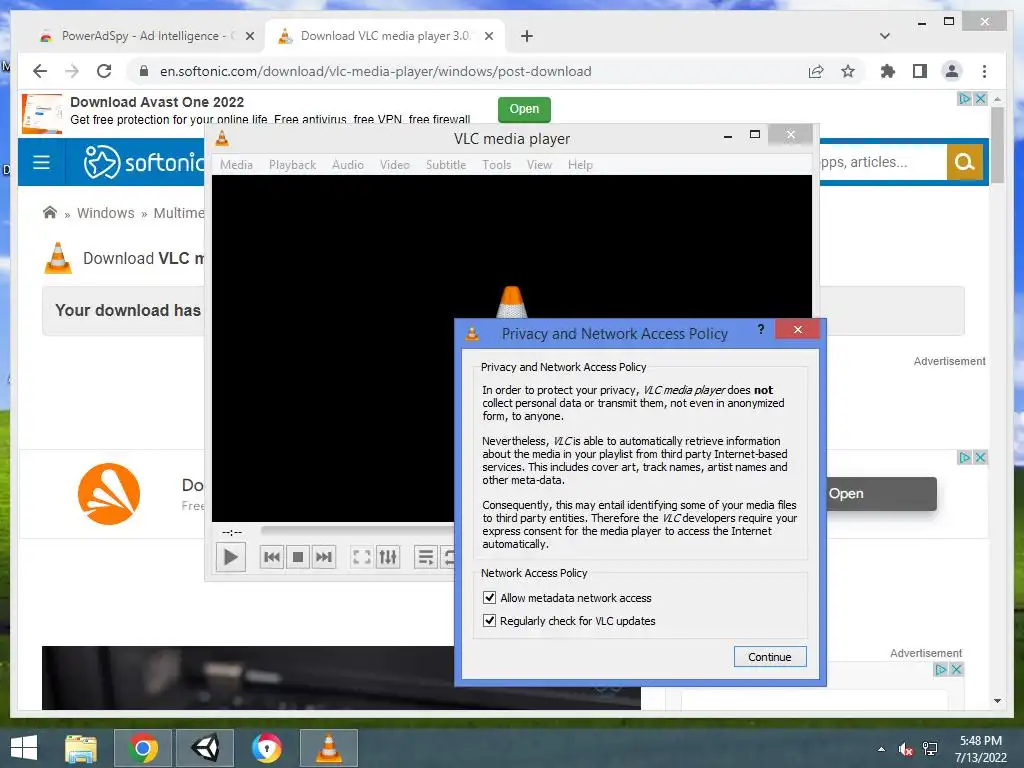1024x768 pixels.
Task: Go back in Chrome
Action: tap(40, 71)
